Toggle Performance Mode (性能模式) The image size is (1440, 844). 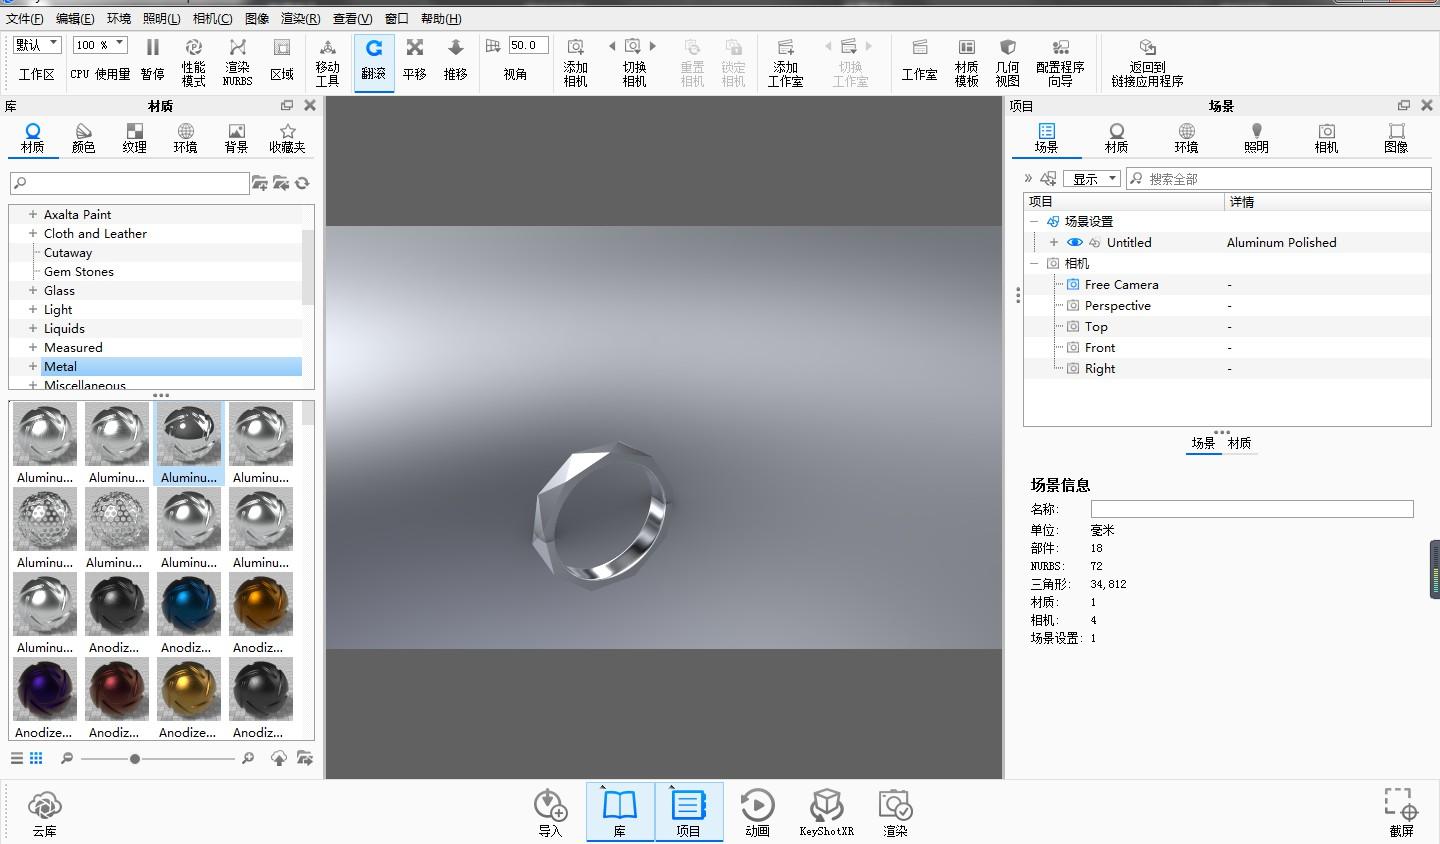tap(193, 62)
